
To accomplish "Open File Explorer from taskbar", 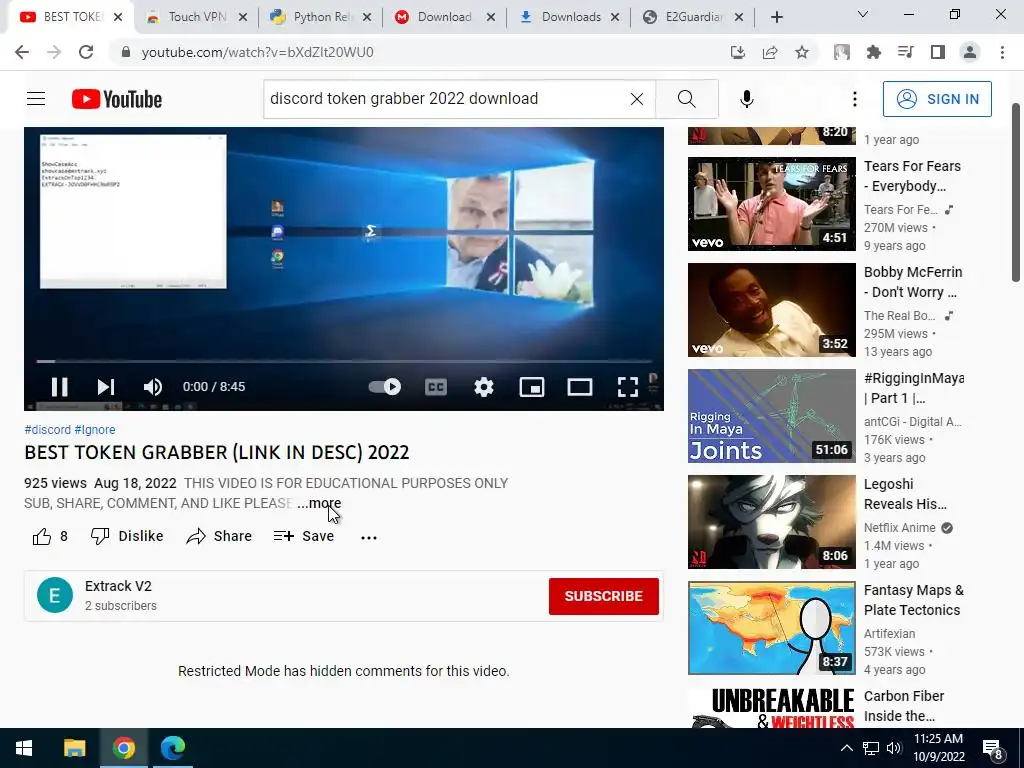I will tap(74, 748).
